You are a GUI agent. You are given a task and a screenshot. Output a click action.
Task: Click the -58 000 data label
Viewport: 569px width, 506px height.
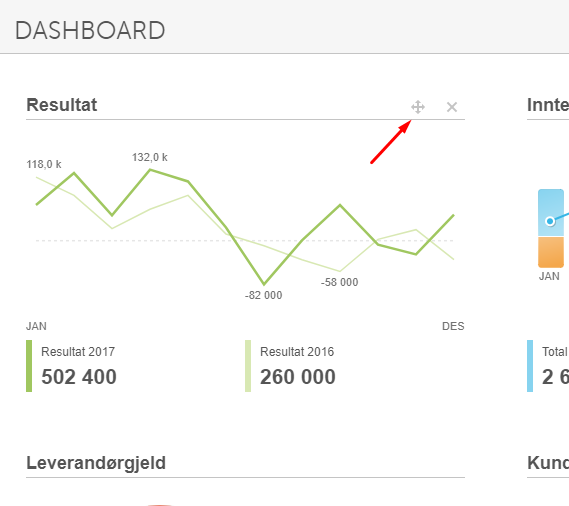pos(340,282)
